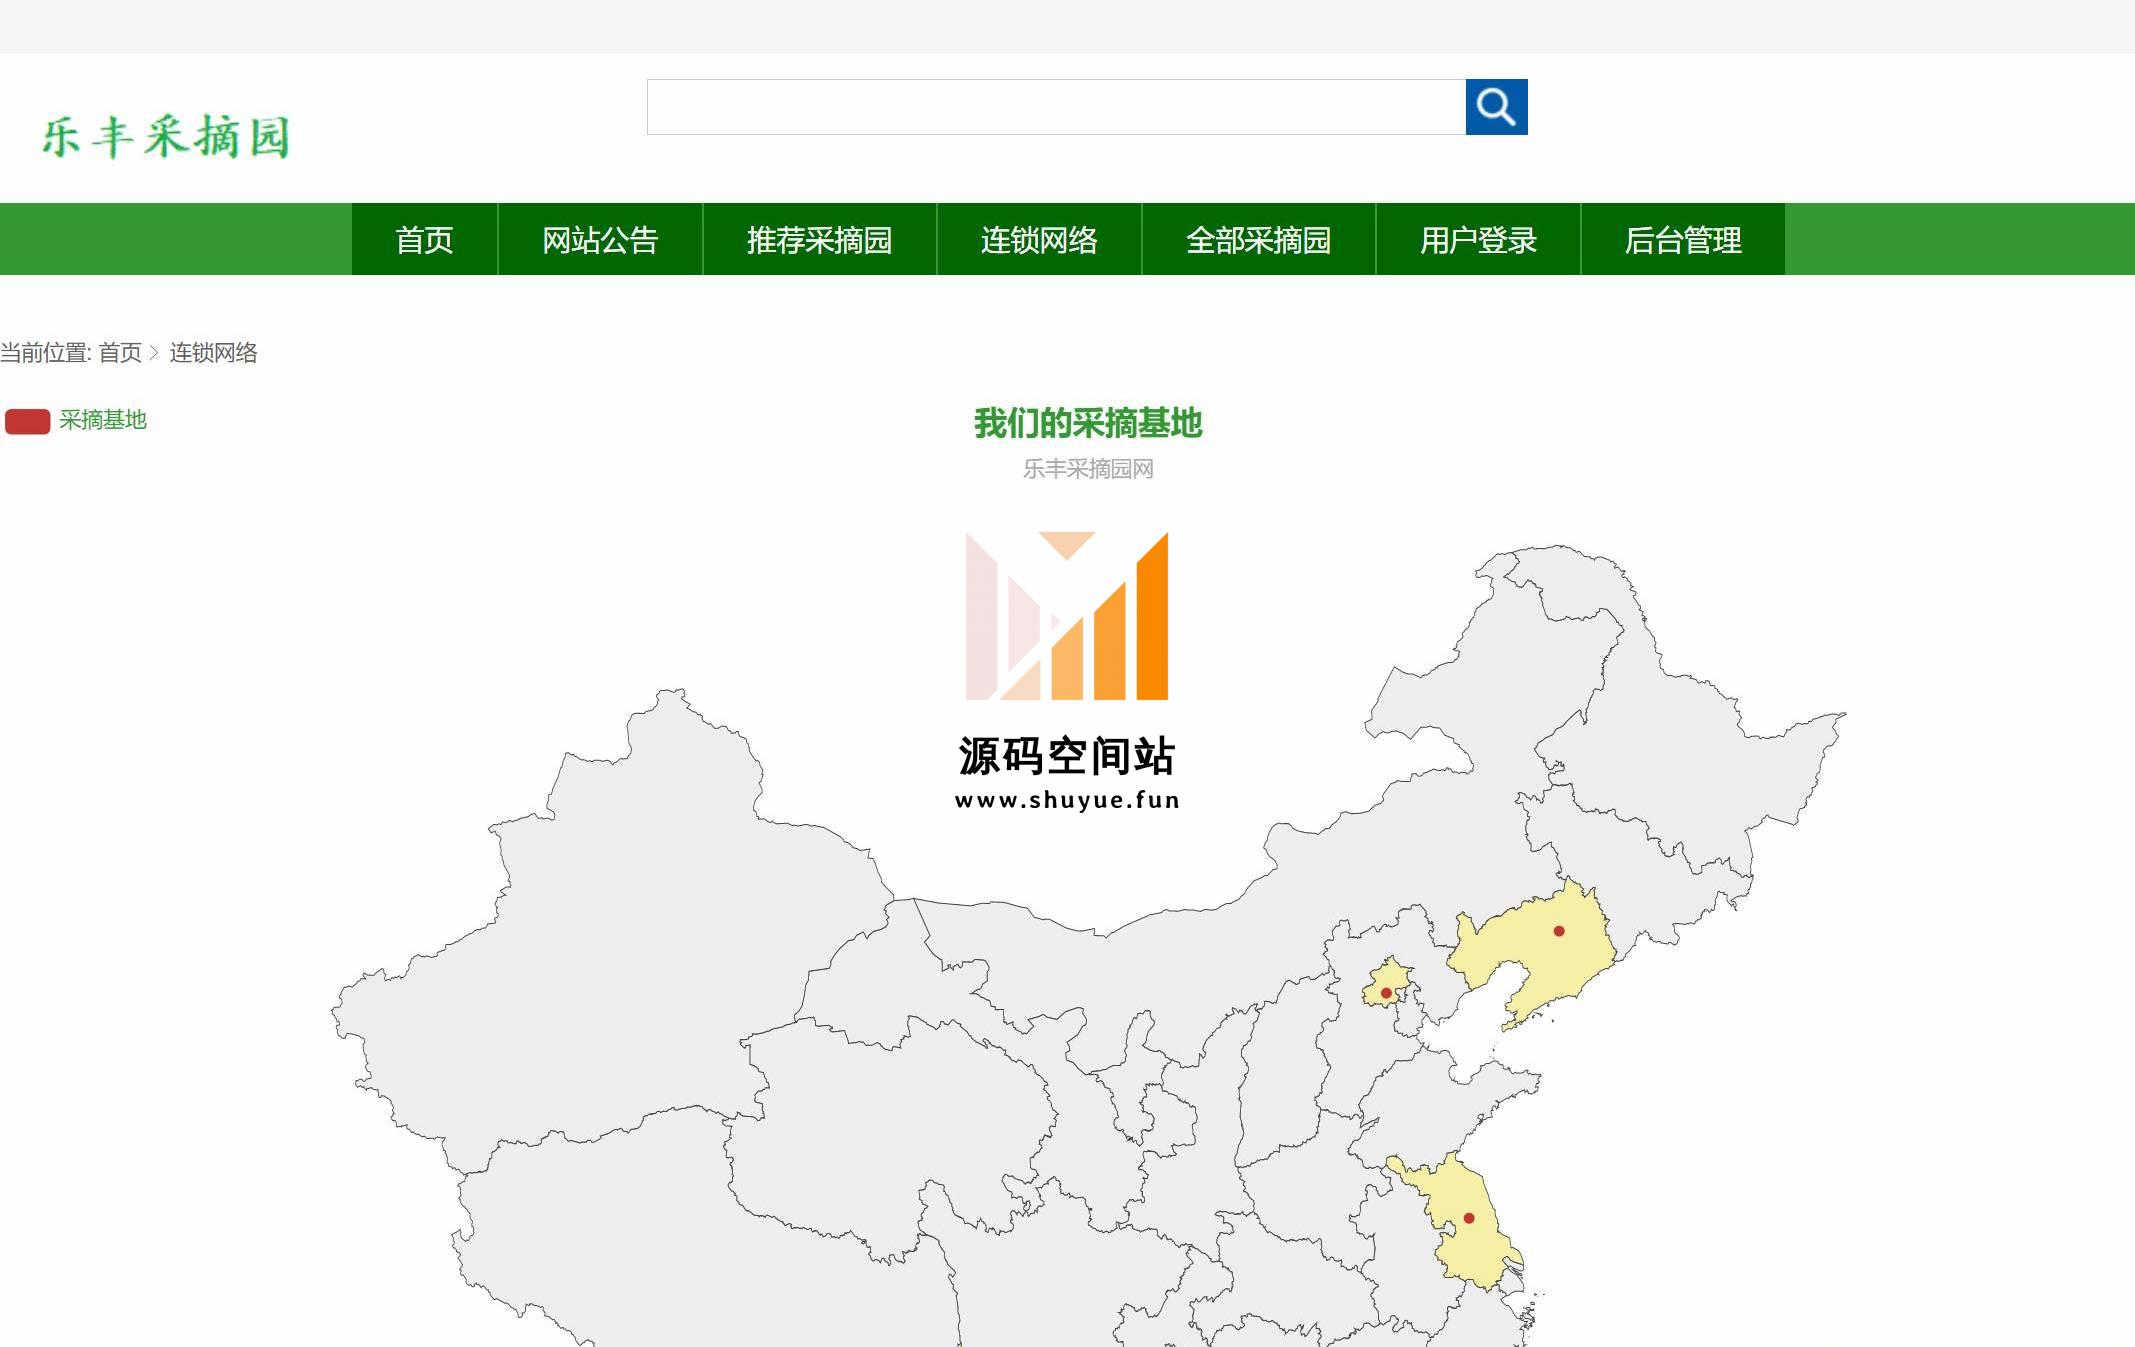The width and height of the screenshot is (2135, 1347).
Task: Click the 连锁网络 breadcrumb link
Action: point(213,353)
